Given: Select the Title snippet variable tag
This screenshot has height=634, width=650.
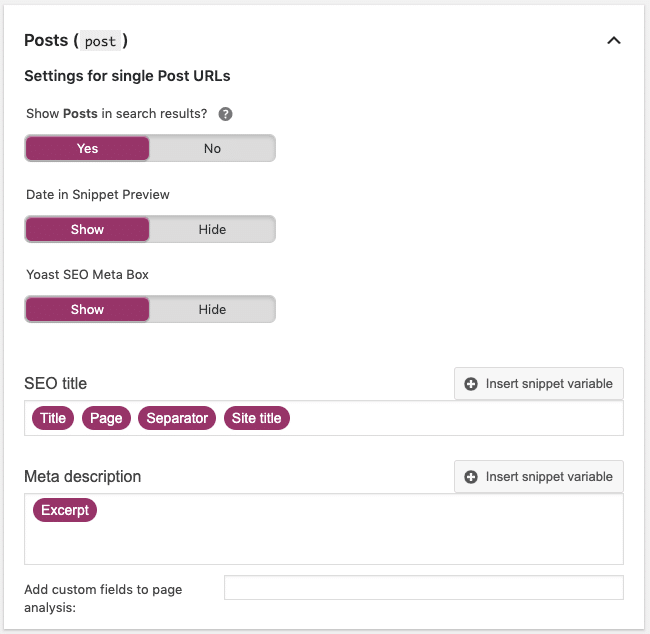Looking at the screenshot, I should [53, 418].
